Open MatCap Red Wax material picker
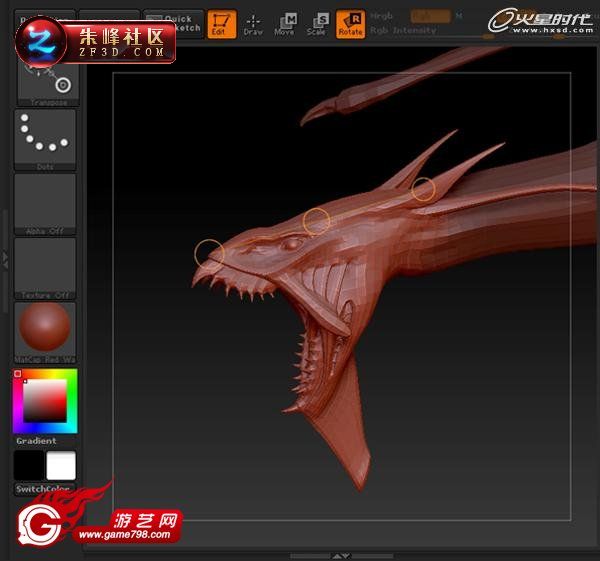Screen dimensions: 600x561 tap(45, 332)
